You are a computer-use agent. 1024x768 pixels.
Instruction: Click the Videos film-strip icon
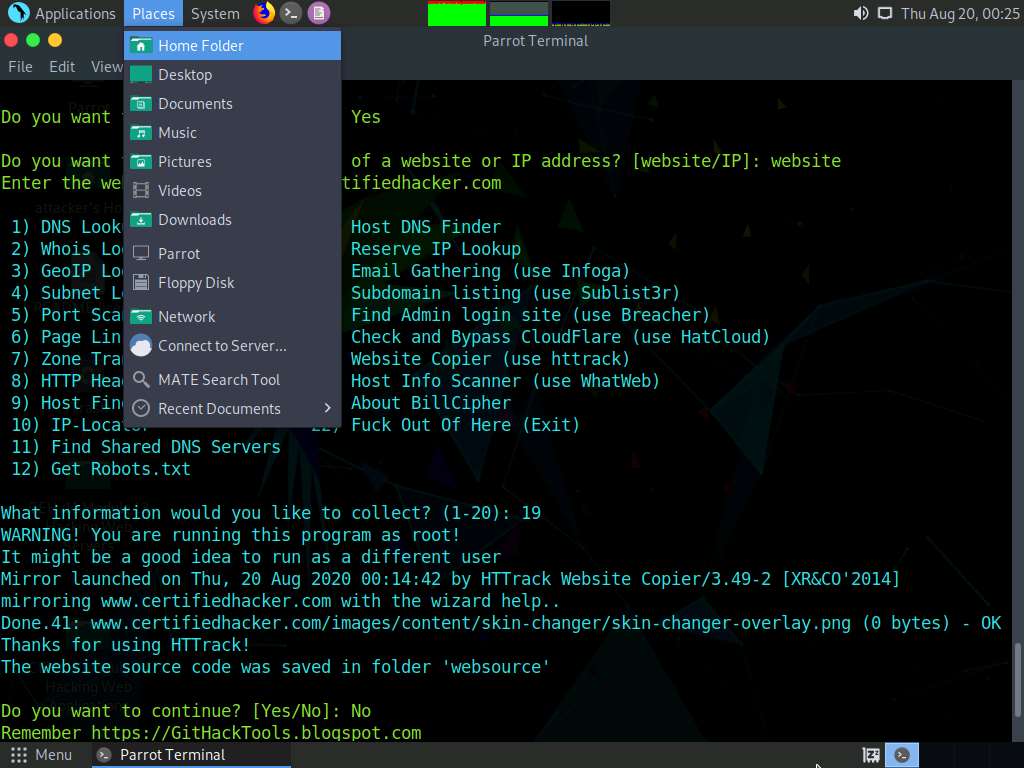pos(140,191)
